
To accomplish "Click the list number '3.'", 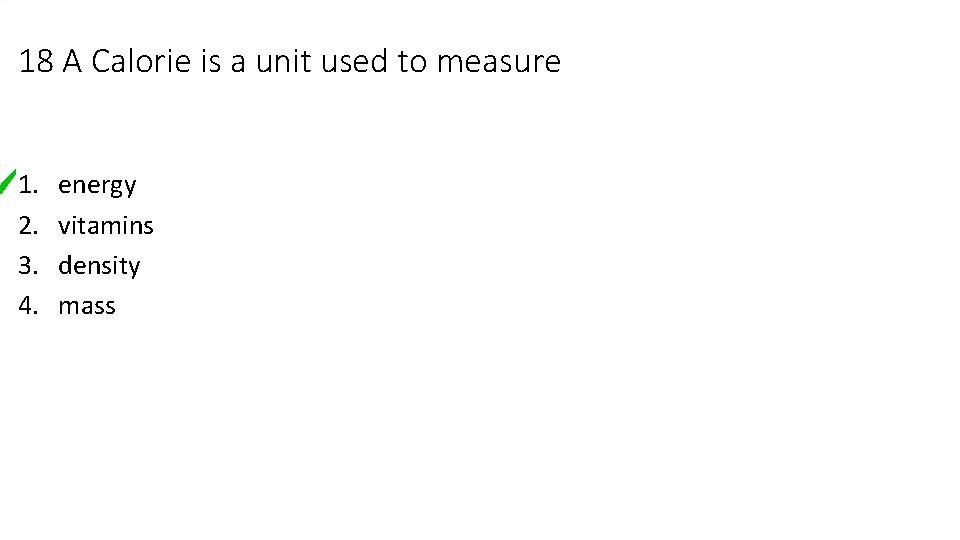I will (x=29, y=266).
